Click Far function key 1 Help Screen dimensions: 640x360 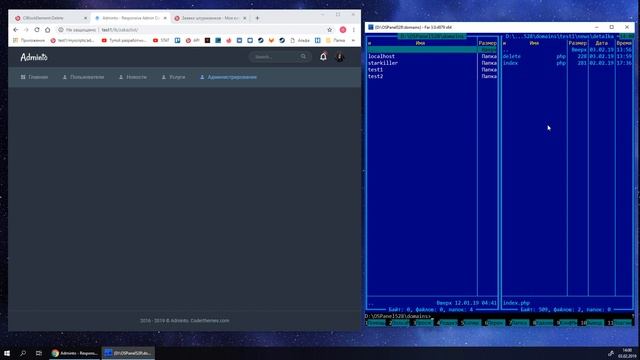coord(375,323)
